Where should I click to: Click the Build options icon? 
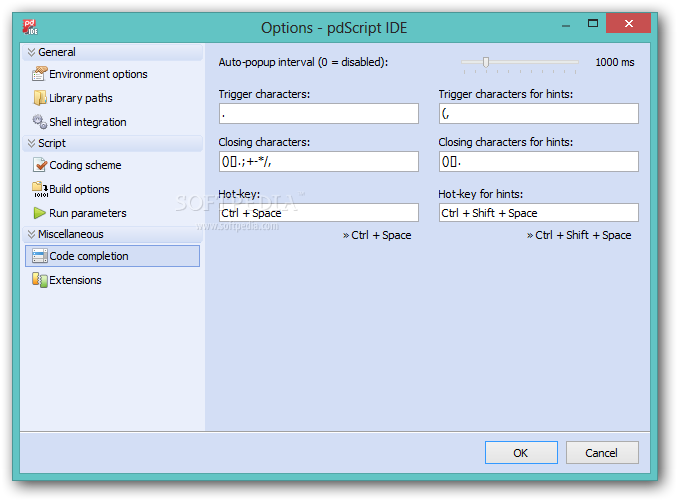point(40,189)
